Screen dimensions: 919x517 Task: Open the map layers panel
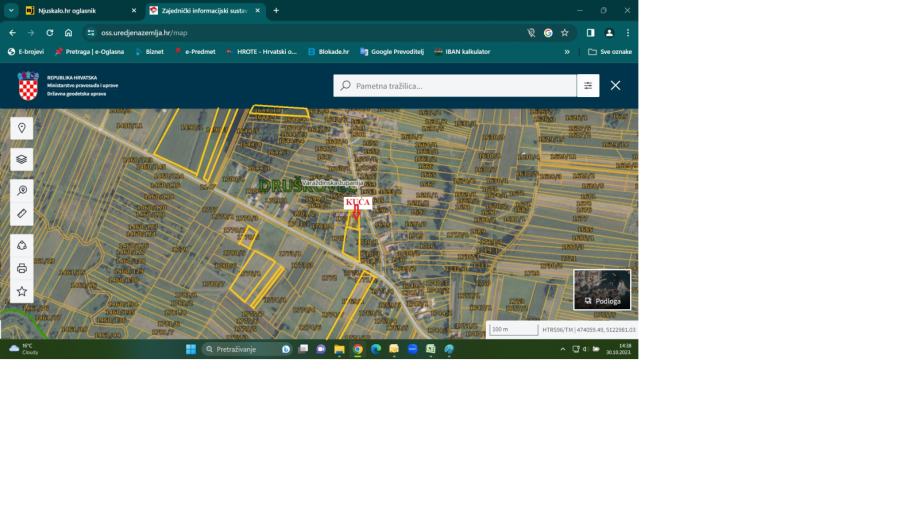(22, 159)
